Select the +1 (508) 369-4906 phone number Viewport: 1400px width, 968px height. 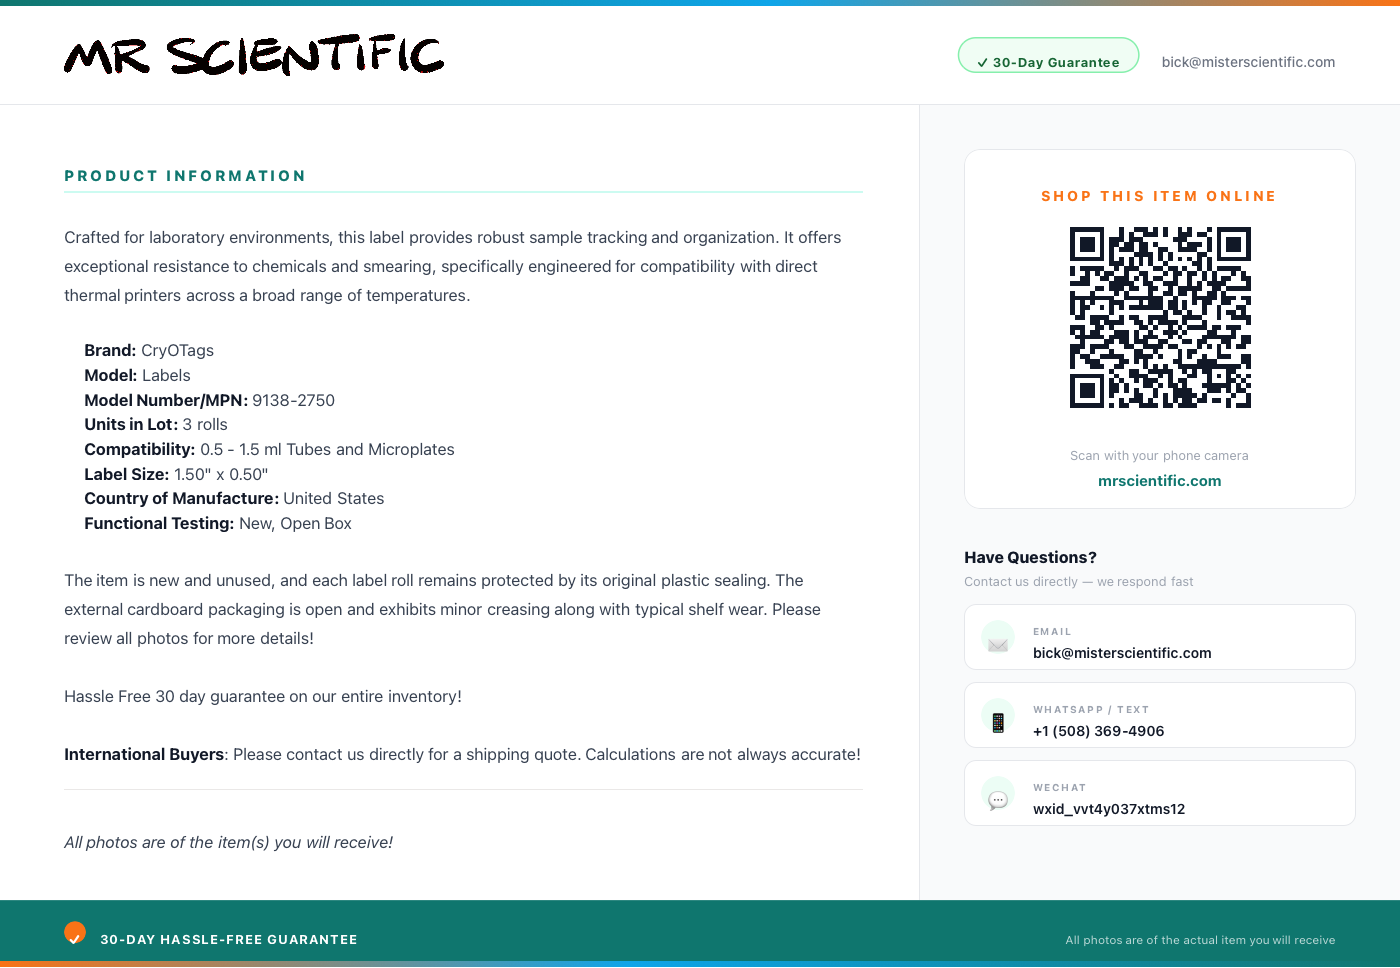coord(1098,731)
